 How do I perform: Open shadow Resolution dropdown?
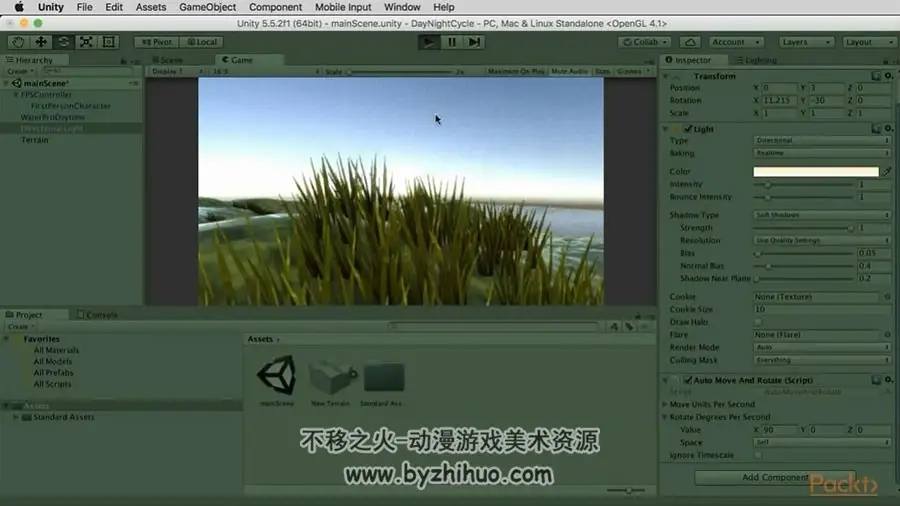click(821, 240)
